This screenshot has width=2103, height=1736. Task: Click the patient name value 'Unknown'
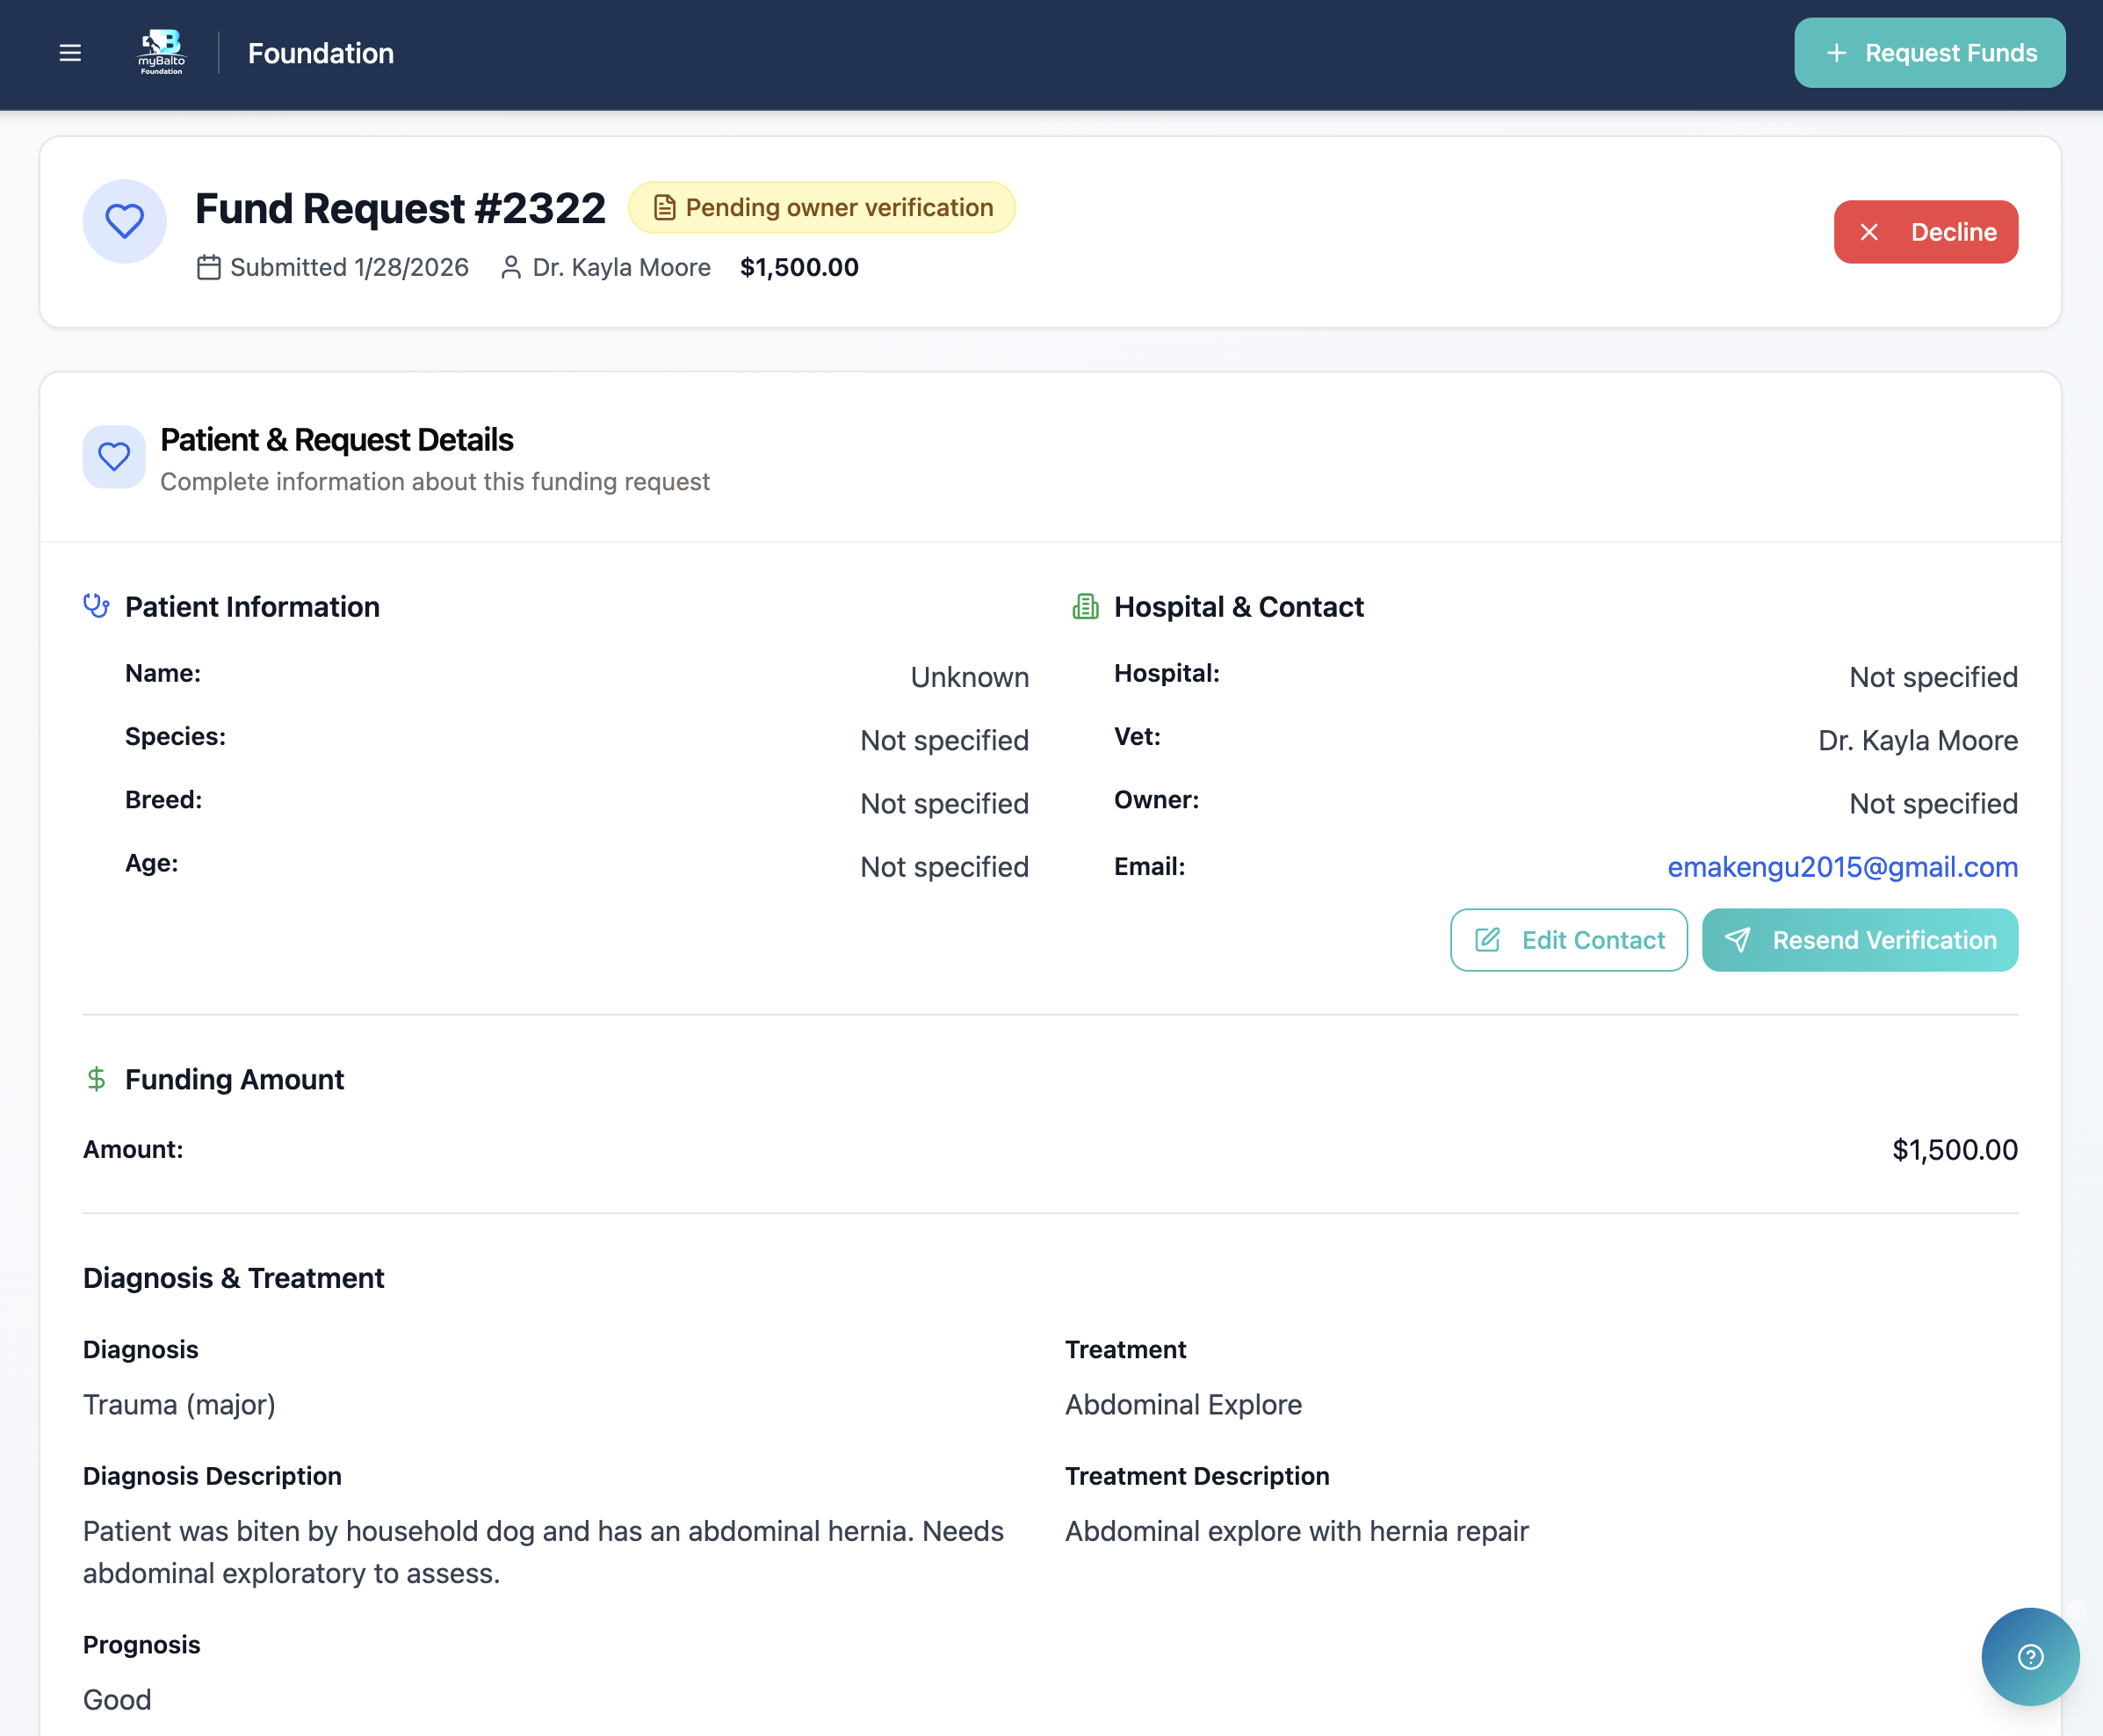click(x=969, y=677)
